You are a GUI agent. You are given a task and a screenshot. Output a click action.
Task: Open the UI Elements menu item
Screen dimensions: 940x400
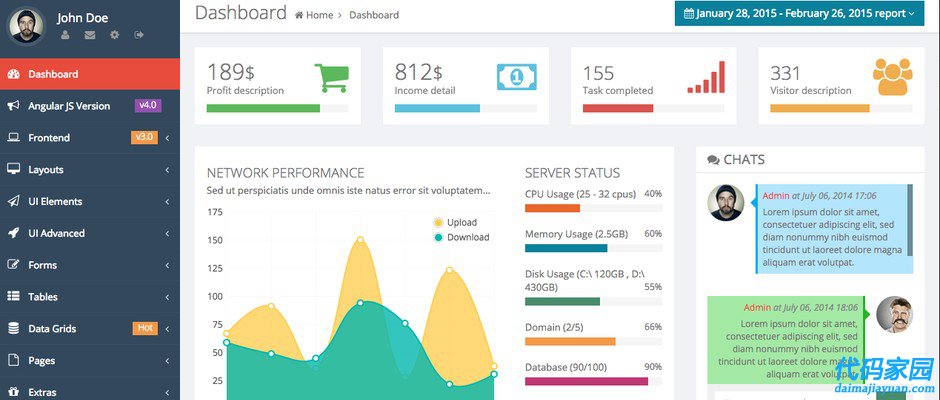90,201
